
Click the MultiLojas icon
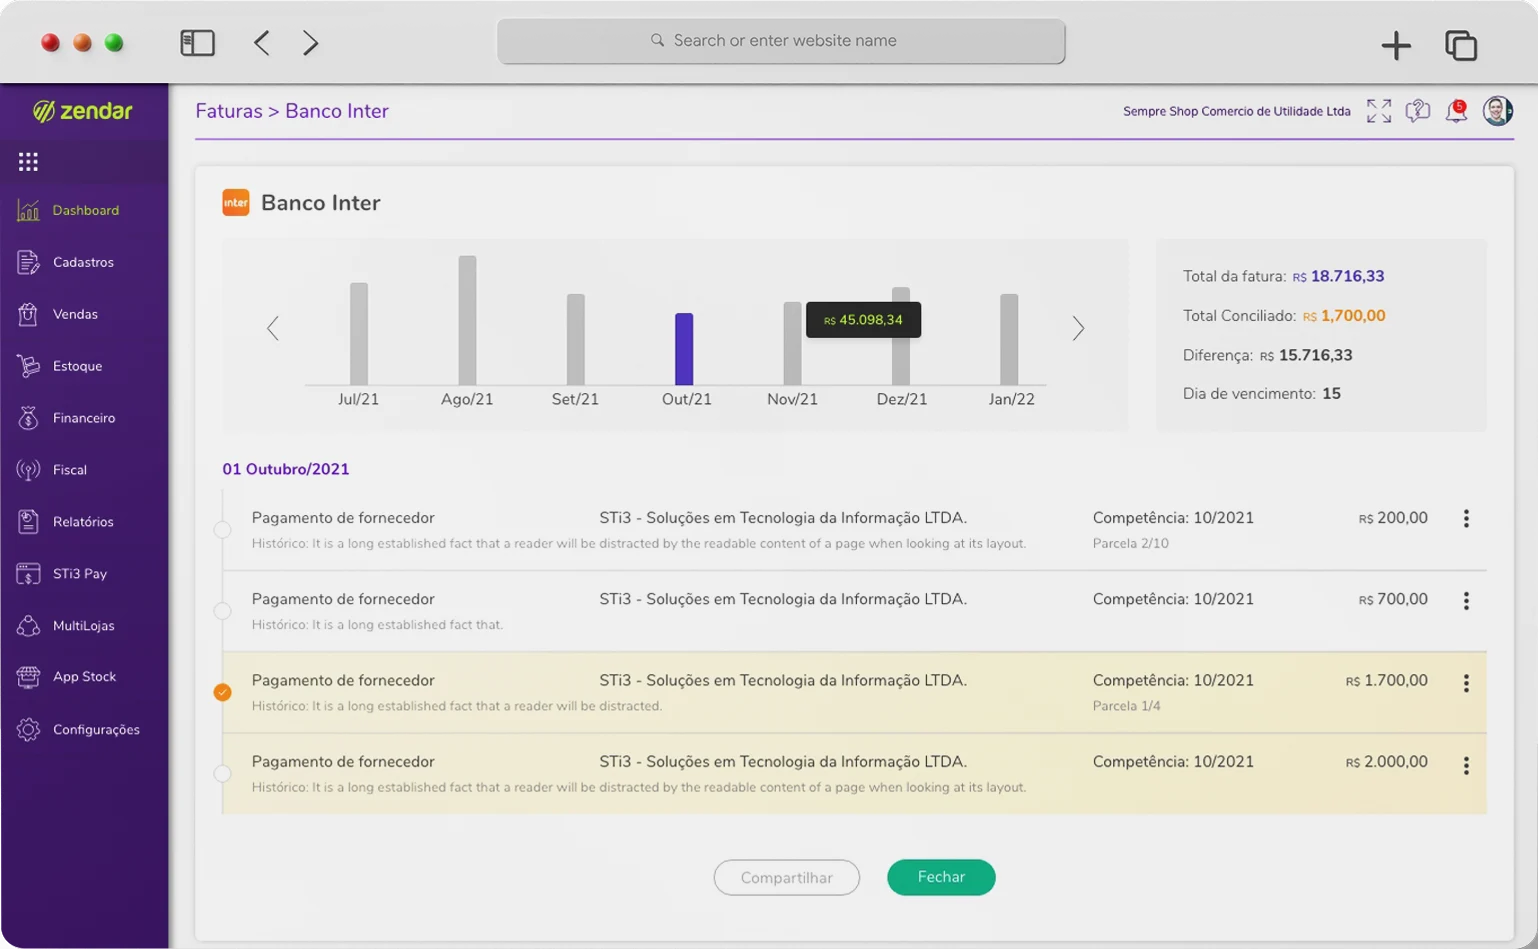(x=28, y=626)
